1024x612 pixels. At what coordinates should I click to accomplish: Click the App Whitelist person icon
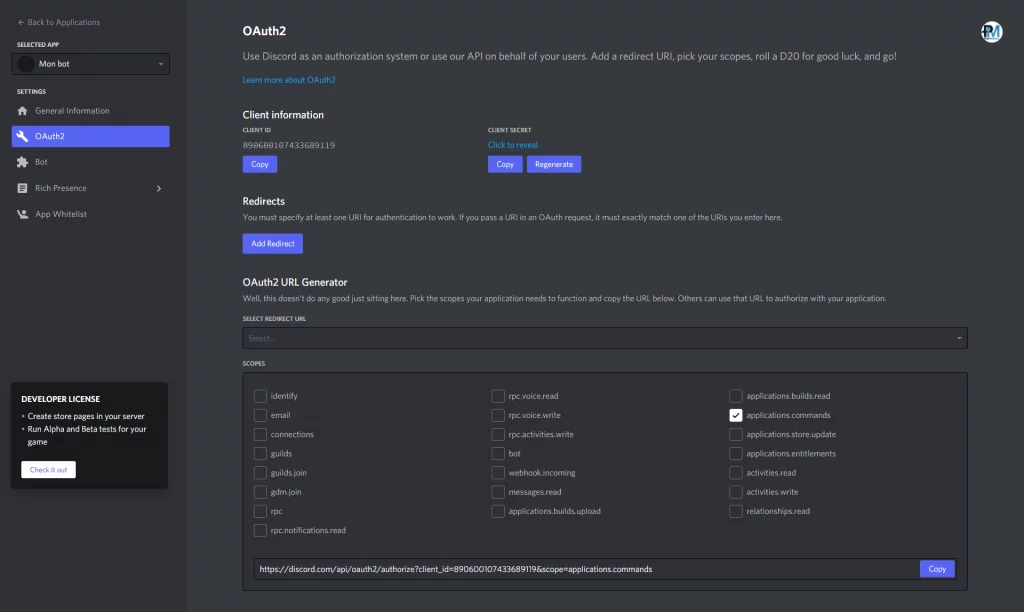(23, 214)
